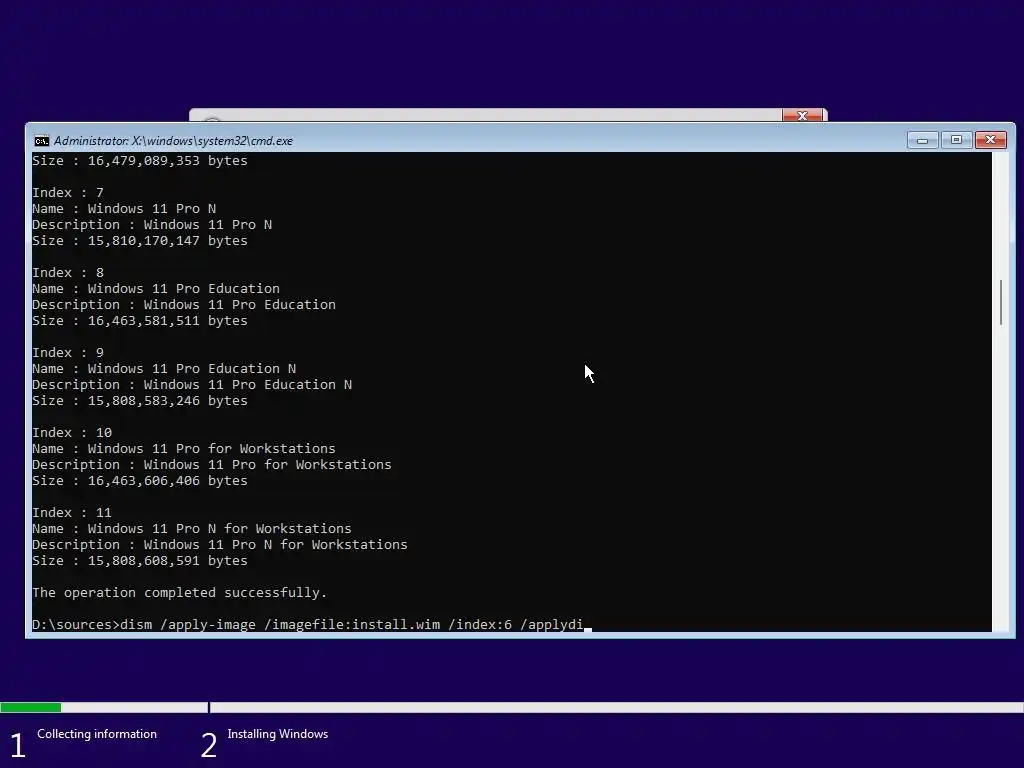
Task: Click 'Description : Windows 11 Pro Education N' line
Action: click(x=192, y=385)
